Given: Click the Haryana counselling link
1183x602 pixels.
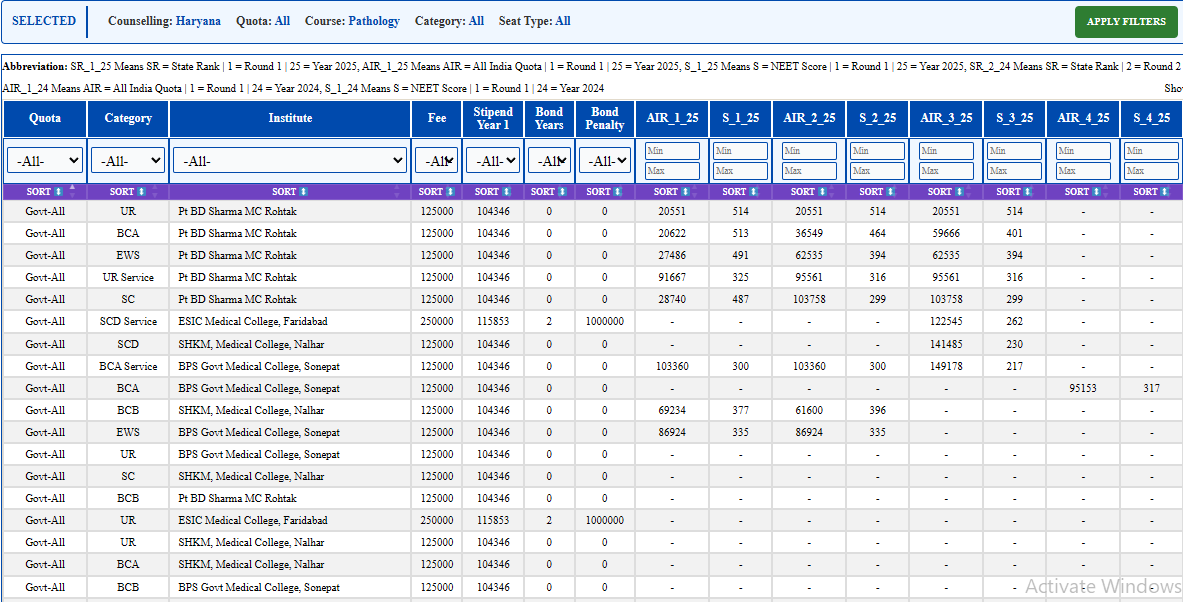Looking at the screenshot, I should pos(198,21).
